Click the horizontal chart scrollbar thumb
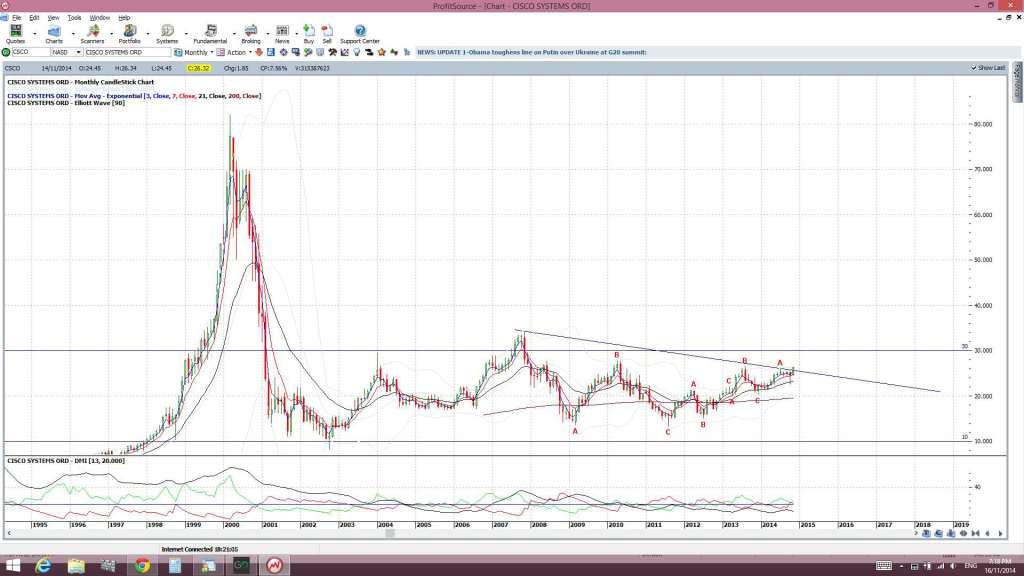 (390, 534)
